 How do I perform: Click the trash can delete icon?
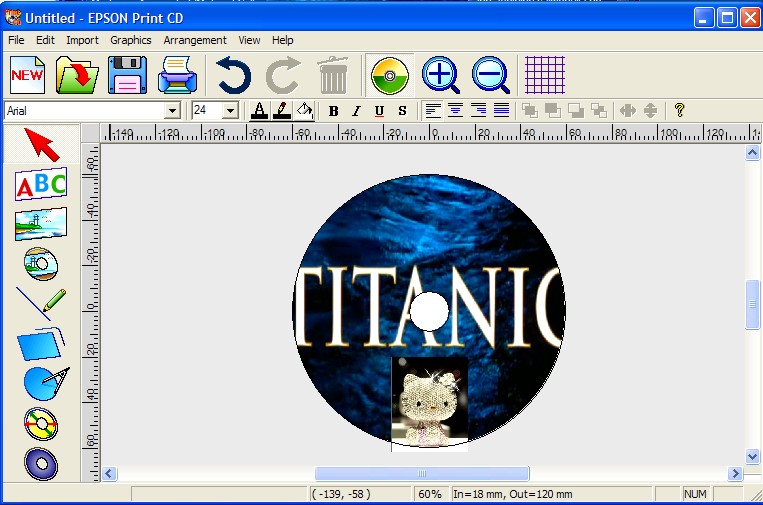pos(333,75)
